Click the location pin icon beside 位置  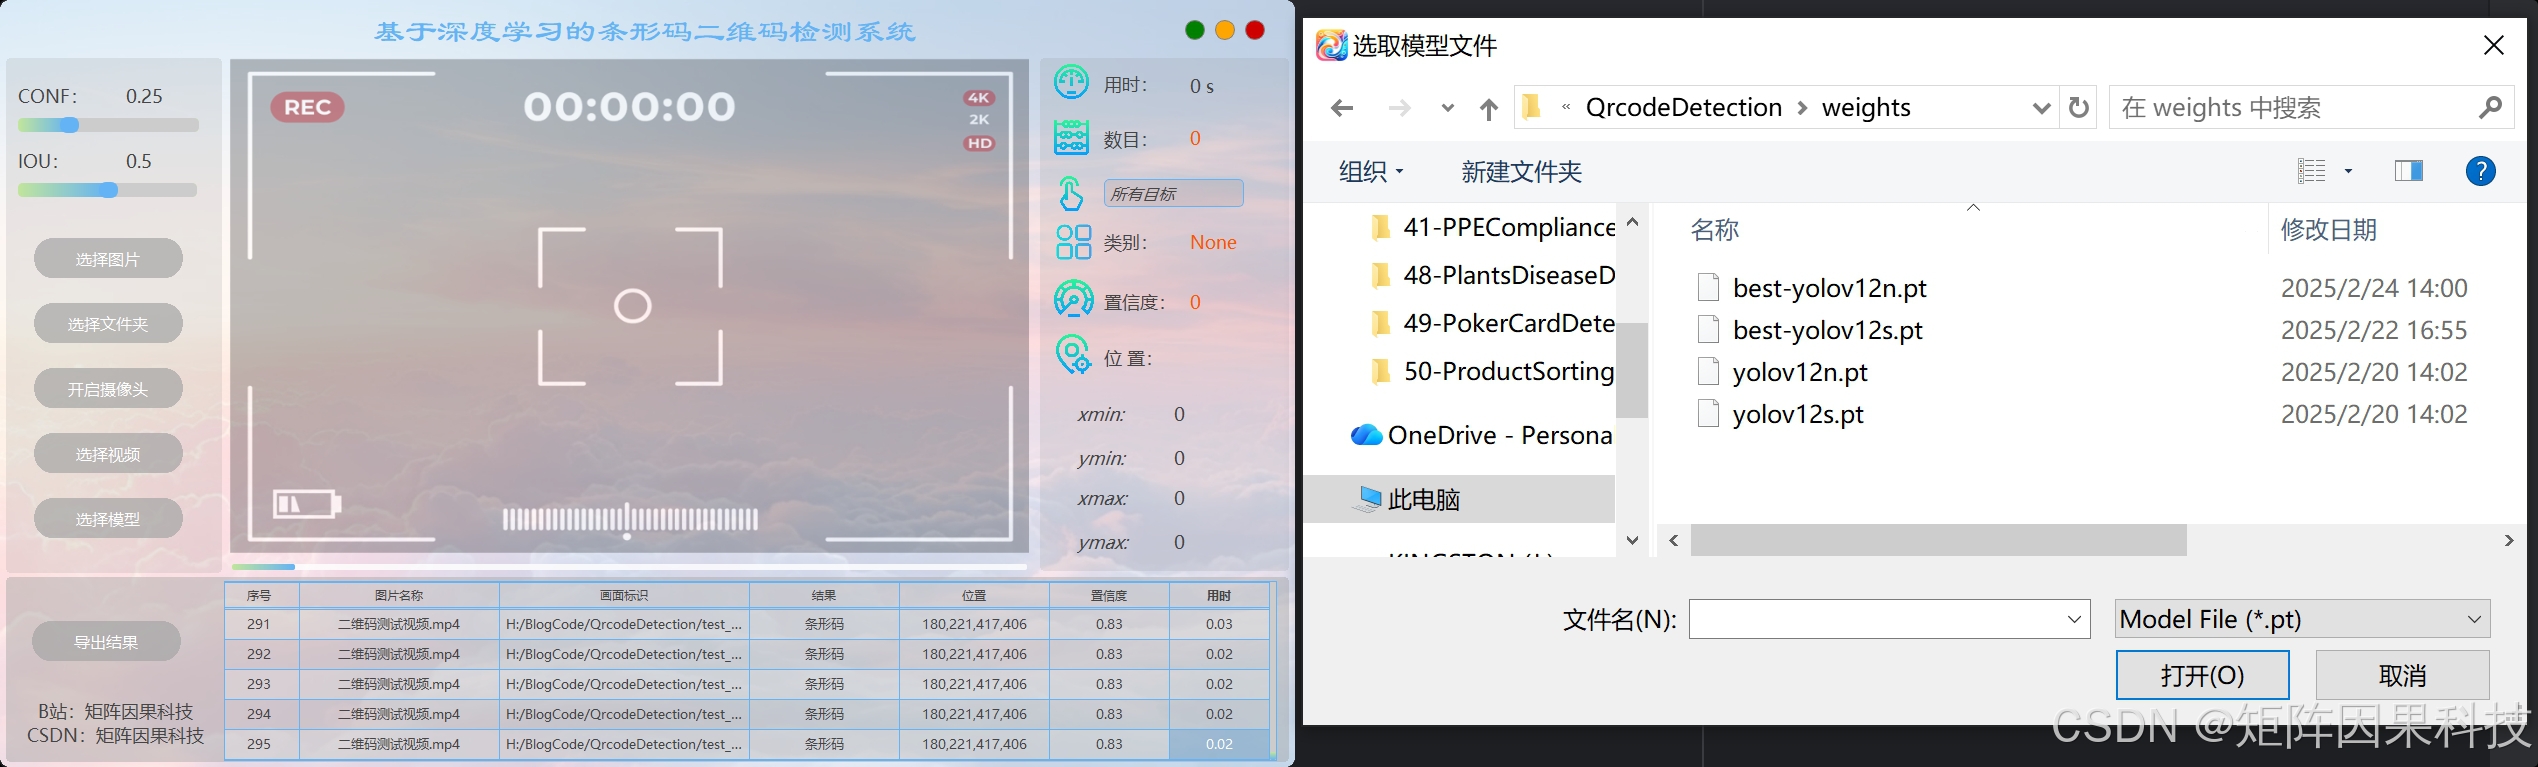click(x=1073, y=355)
